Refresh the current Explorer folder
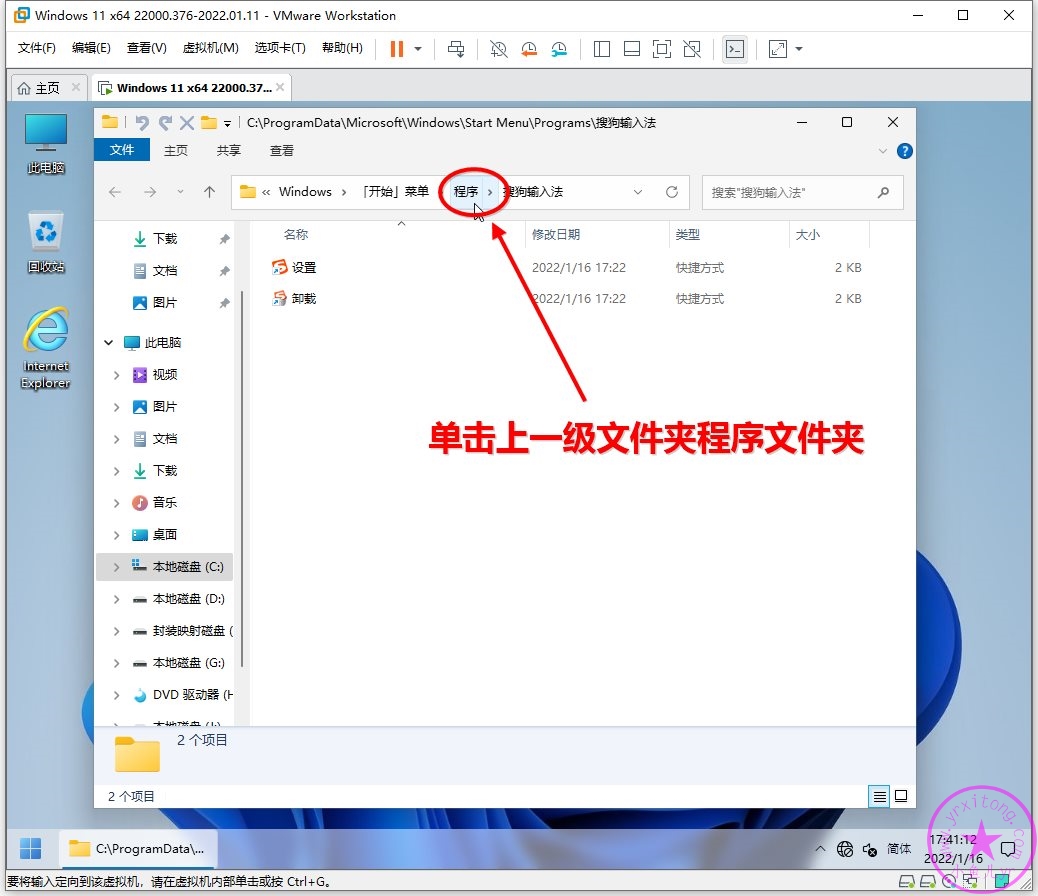 [x=672, y=192]
